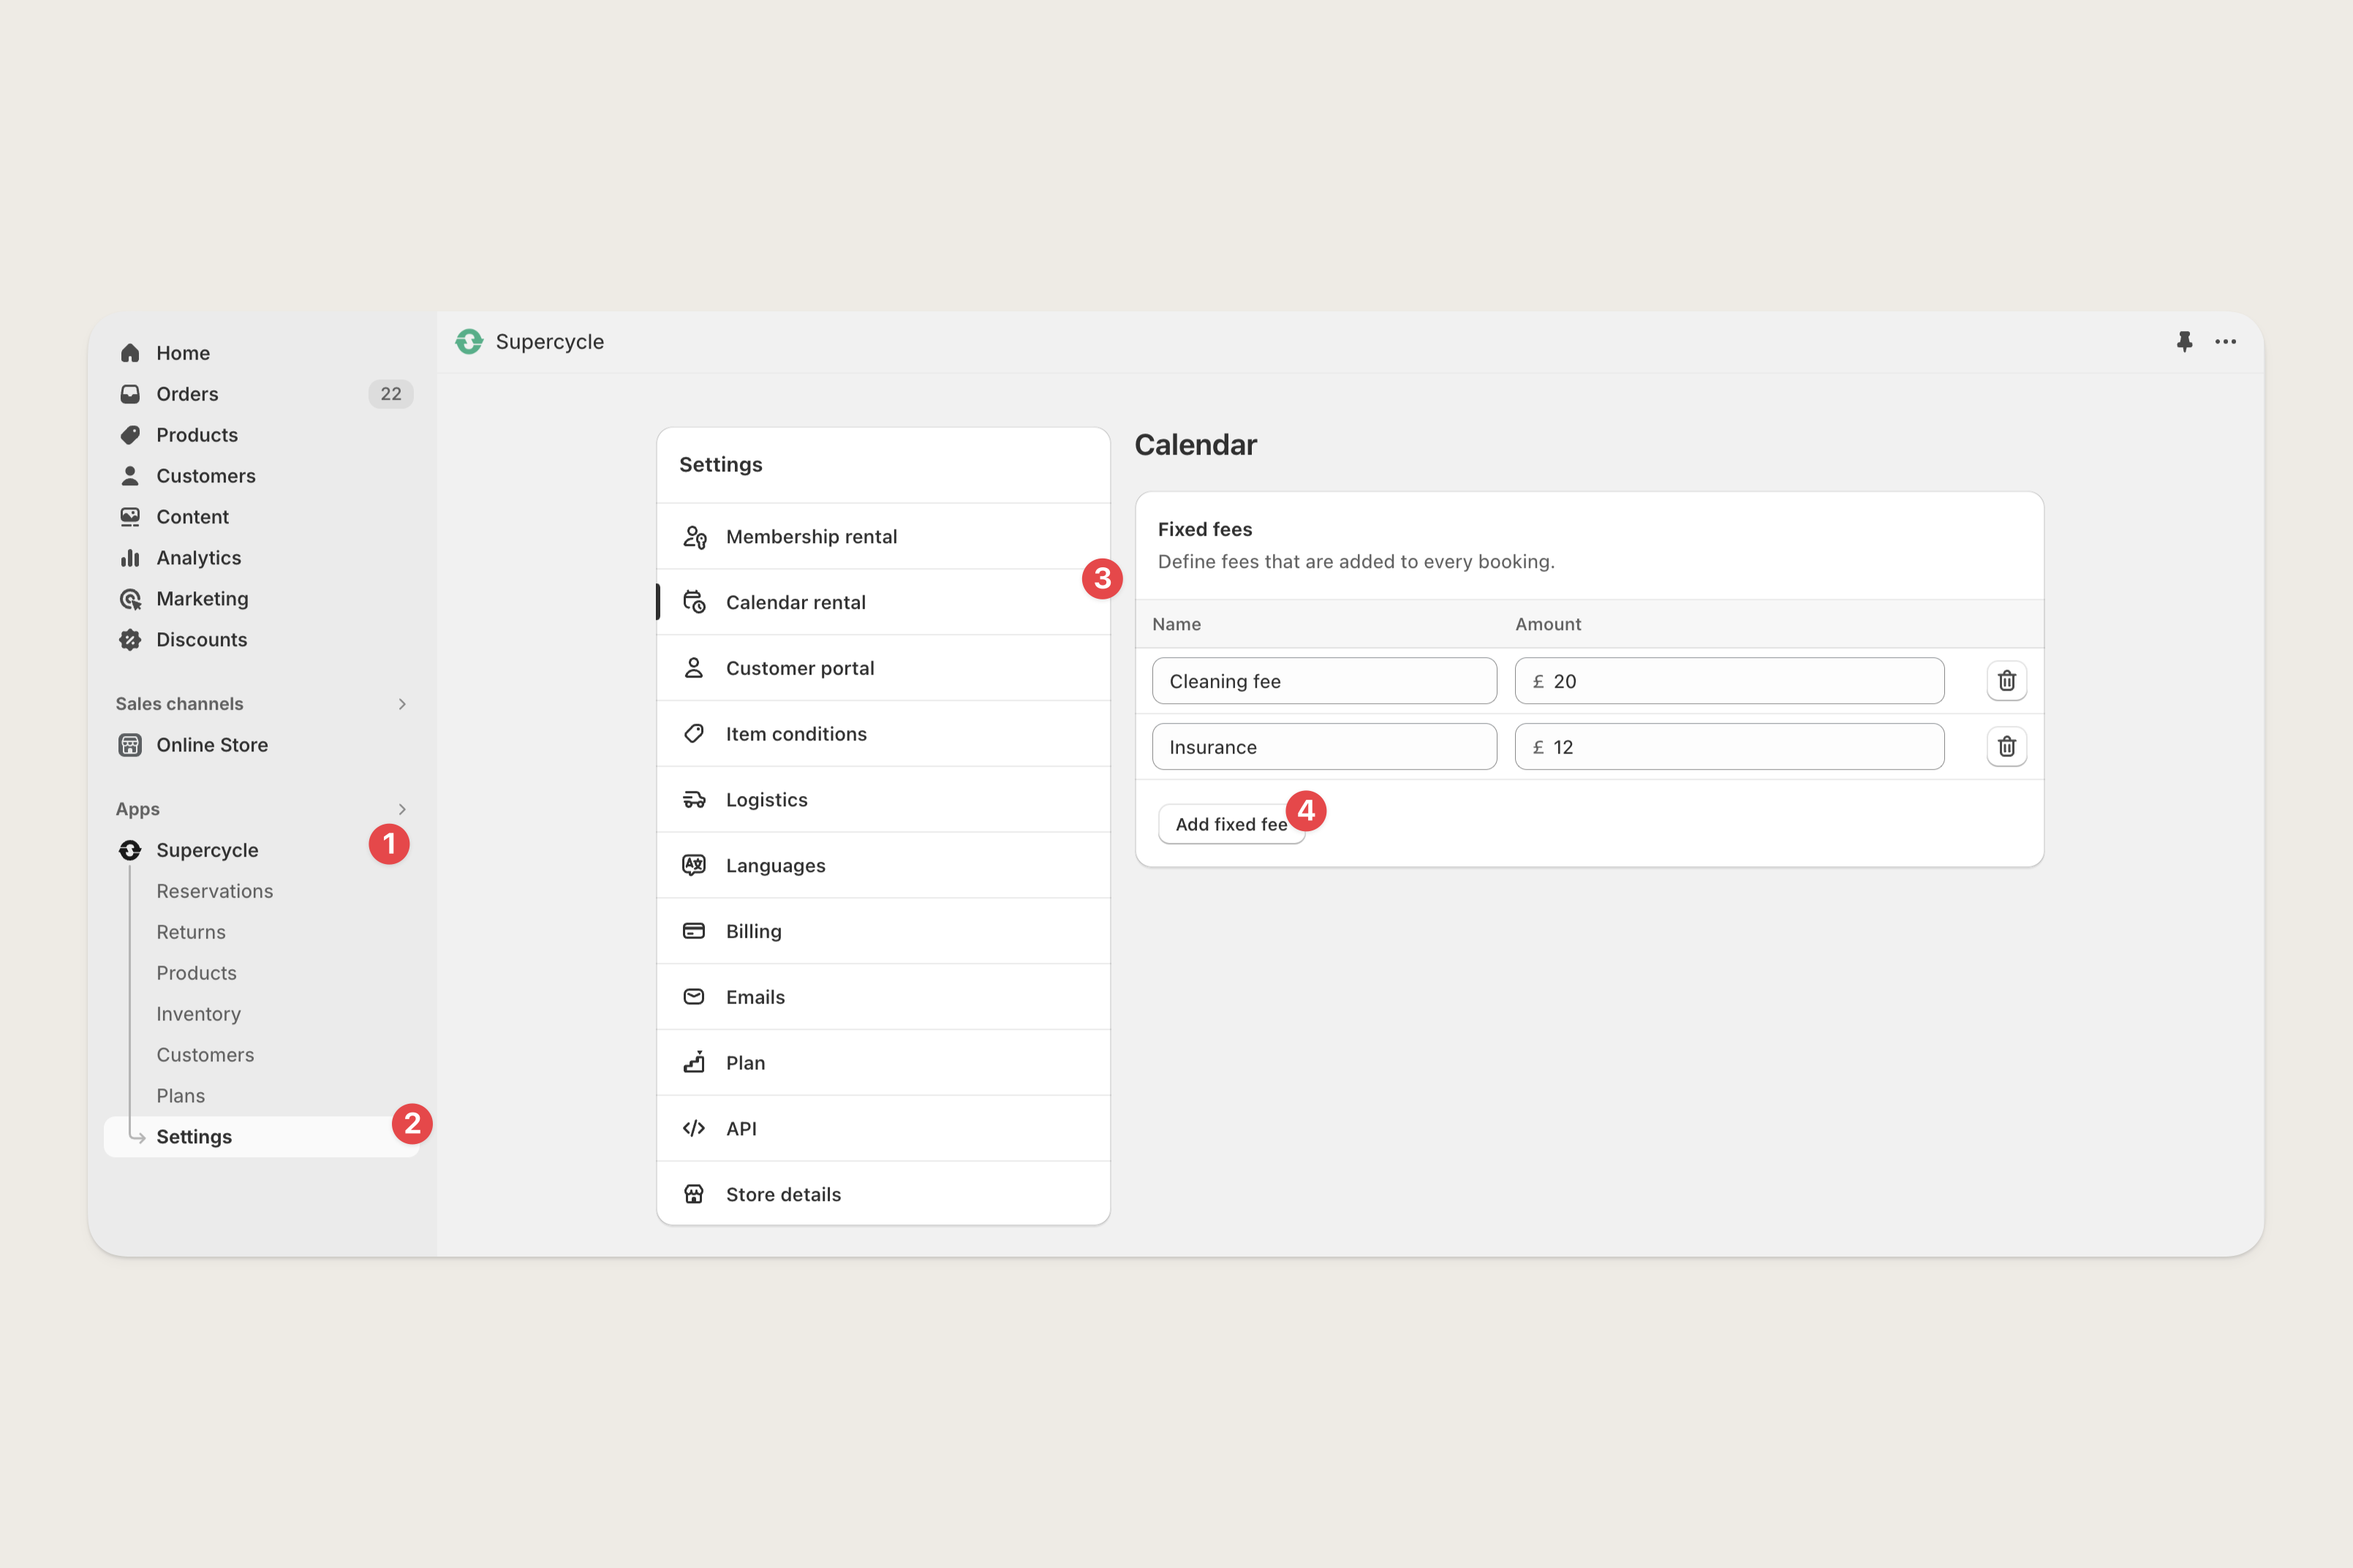Viewport: 2353px width, 1568px height.
Task: Click the Cleaning fee name field
Action: [1324, 681]
